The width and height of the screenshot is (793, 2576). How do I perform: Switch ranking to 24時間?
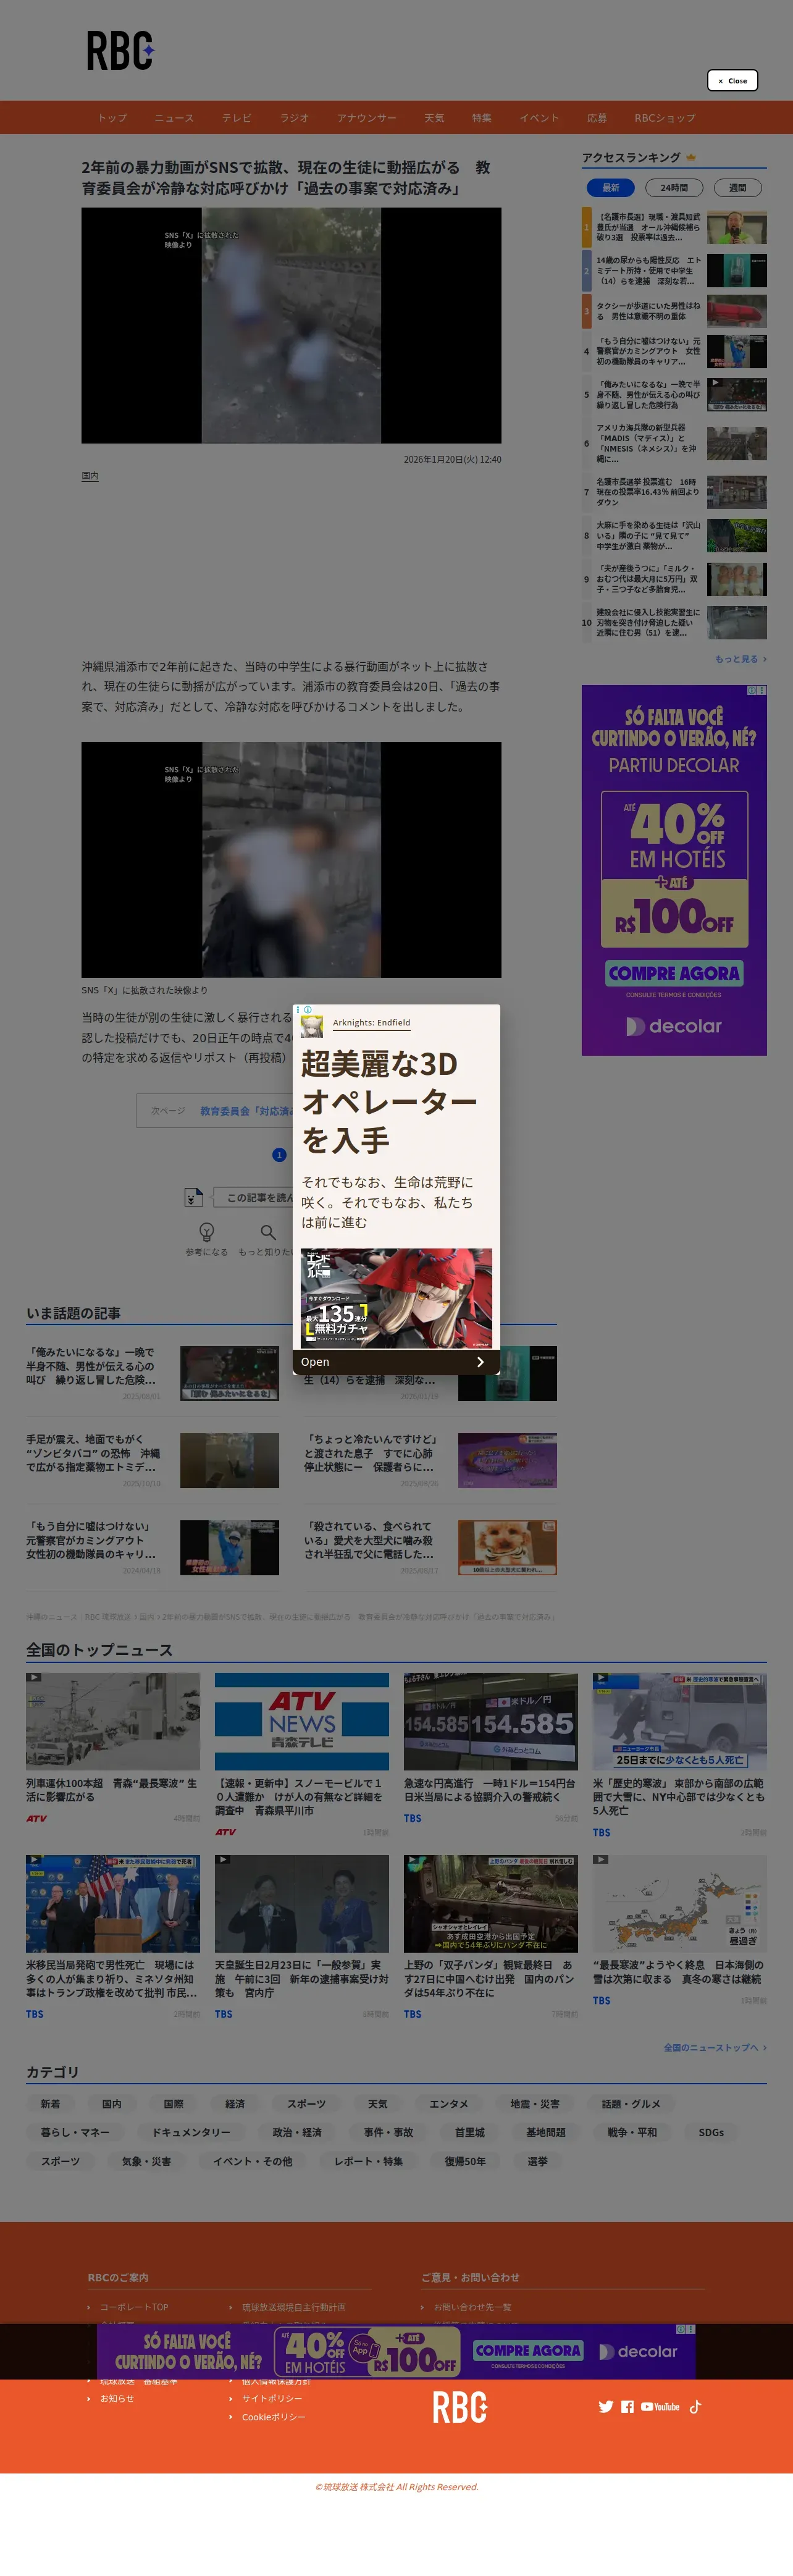point(674,188)
